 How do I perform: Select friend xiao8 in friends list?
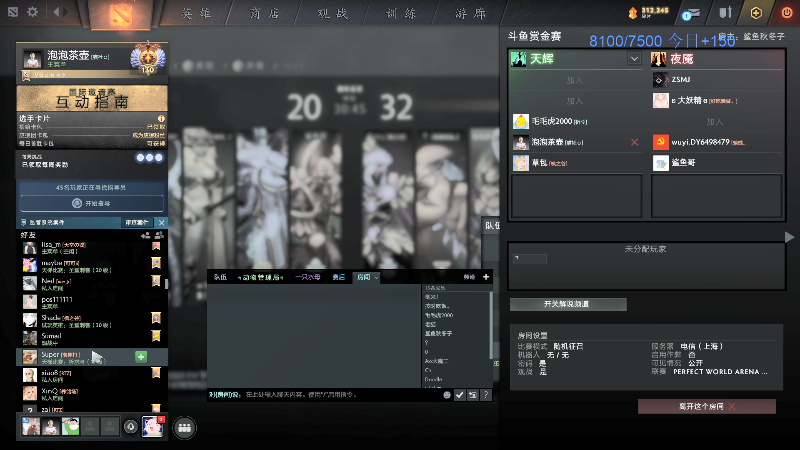tap(92, 376)
